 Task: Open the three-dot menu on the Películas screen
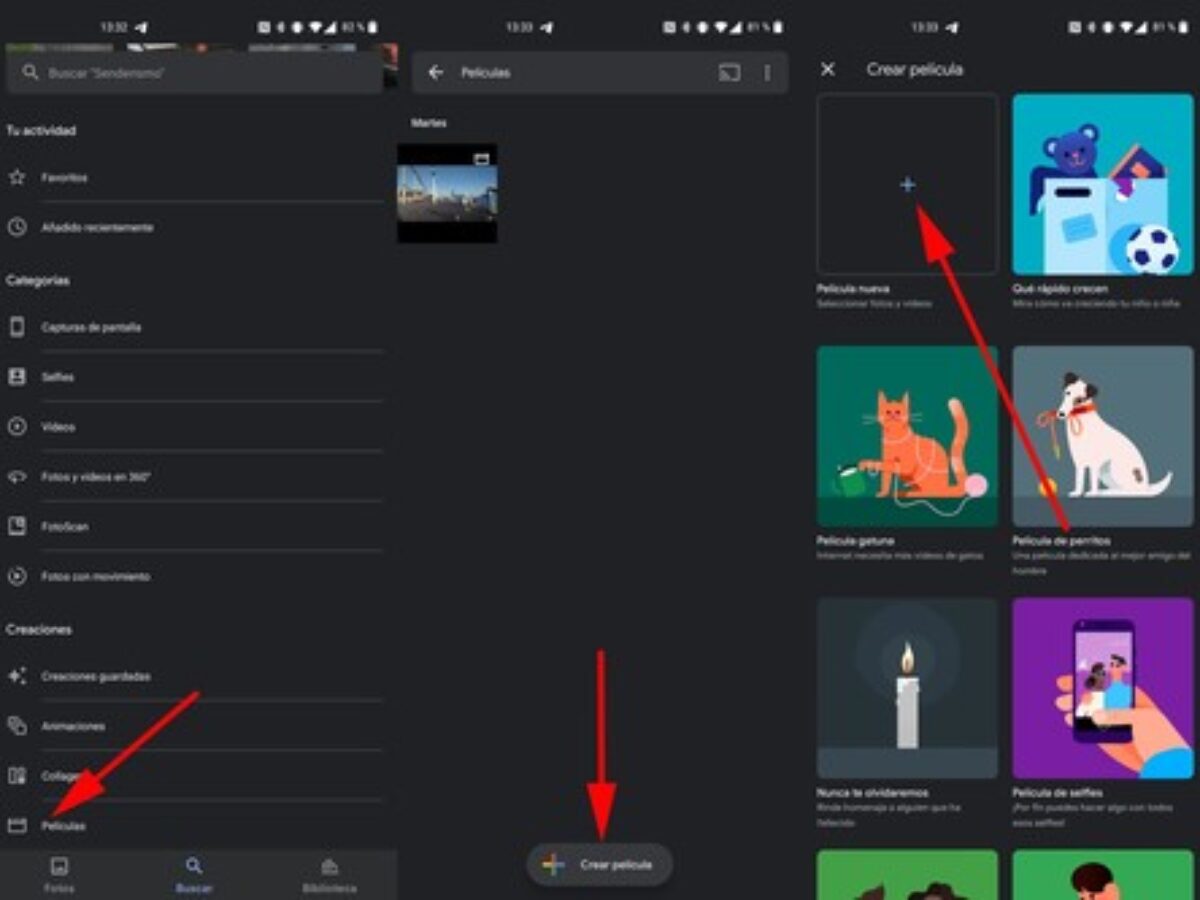pyautogui.click(x=767, y=72)
